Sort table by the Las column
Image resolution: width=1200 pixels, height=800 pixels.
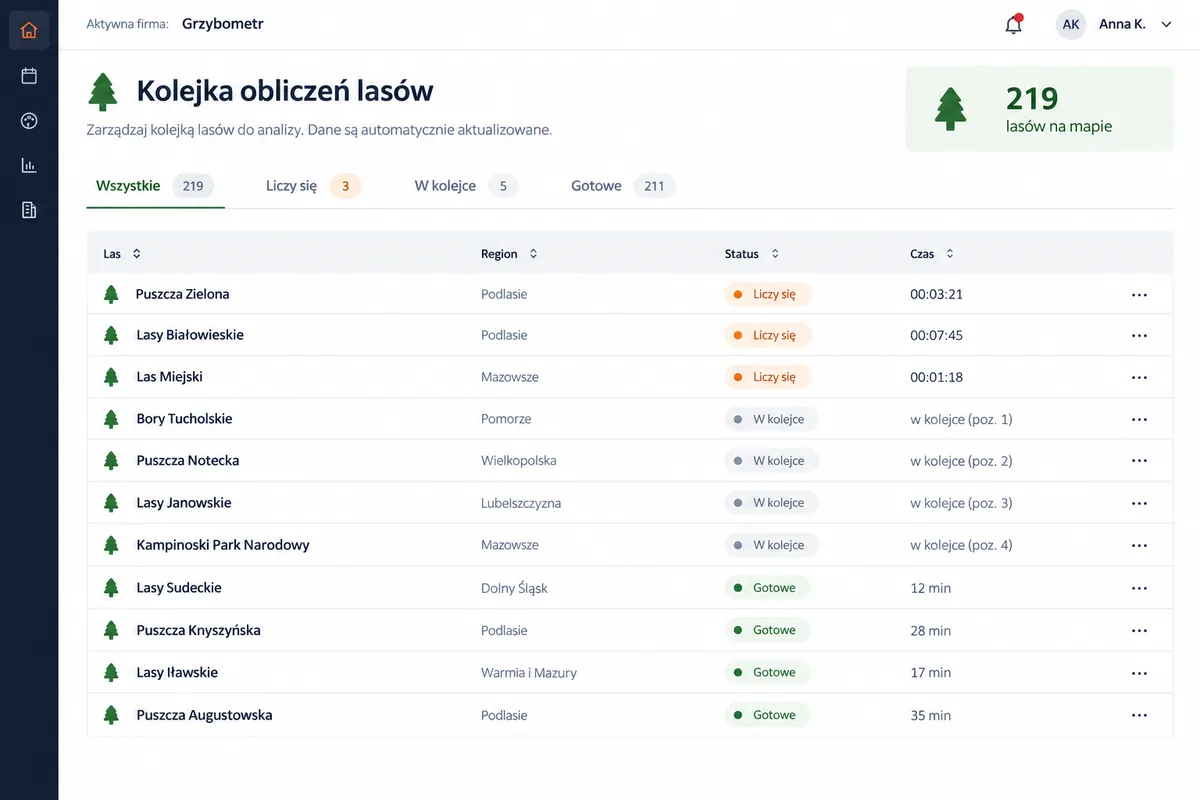(x=122, y=254)
